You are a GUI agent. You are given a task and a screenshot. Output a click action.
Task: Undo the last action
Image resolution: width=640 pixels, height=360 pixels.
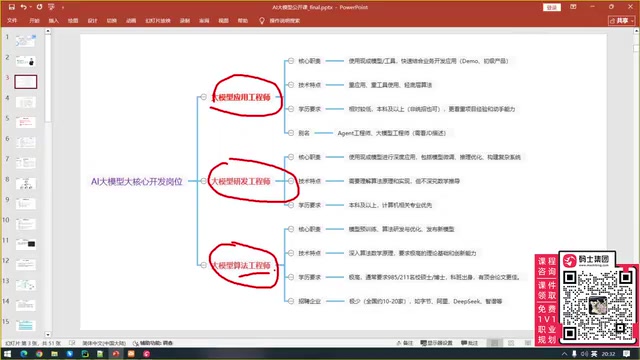tap(23, 7)
